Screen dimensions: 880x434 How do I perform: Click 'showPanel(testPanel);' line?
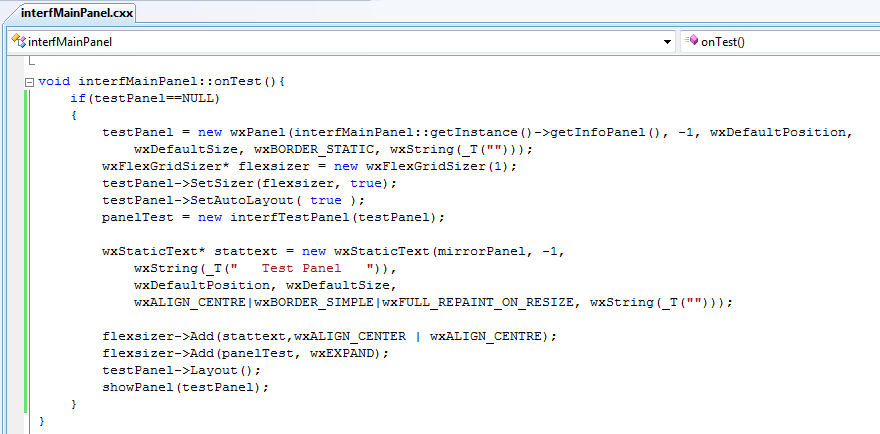pyautogui.click(x=186, y=387)
